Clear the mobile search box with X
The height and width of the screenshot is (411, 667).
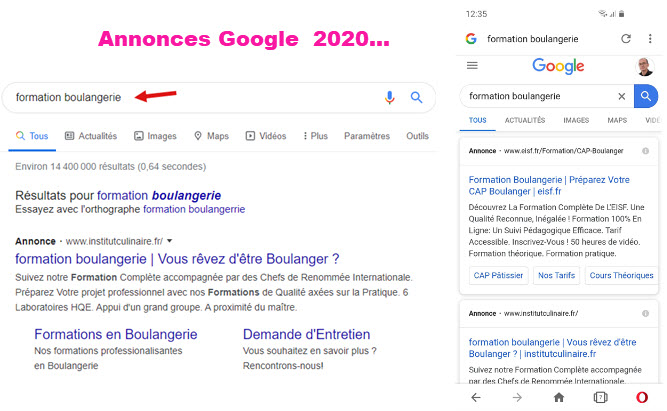tap(621, 96)
